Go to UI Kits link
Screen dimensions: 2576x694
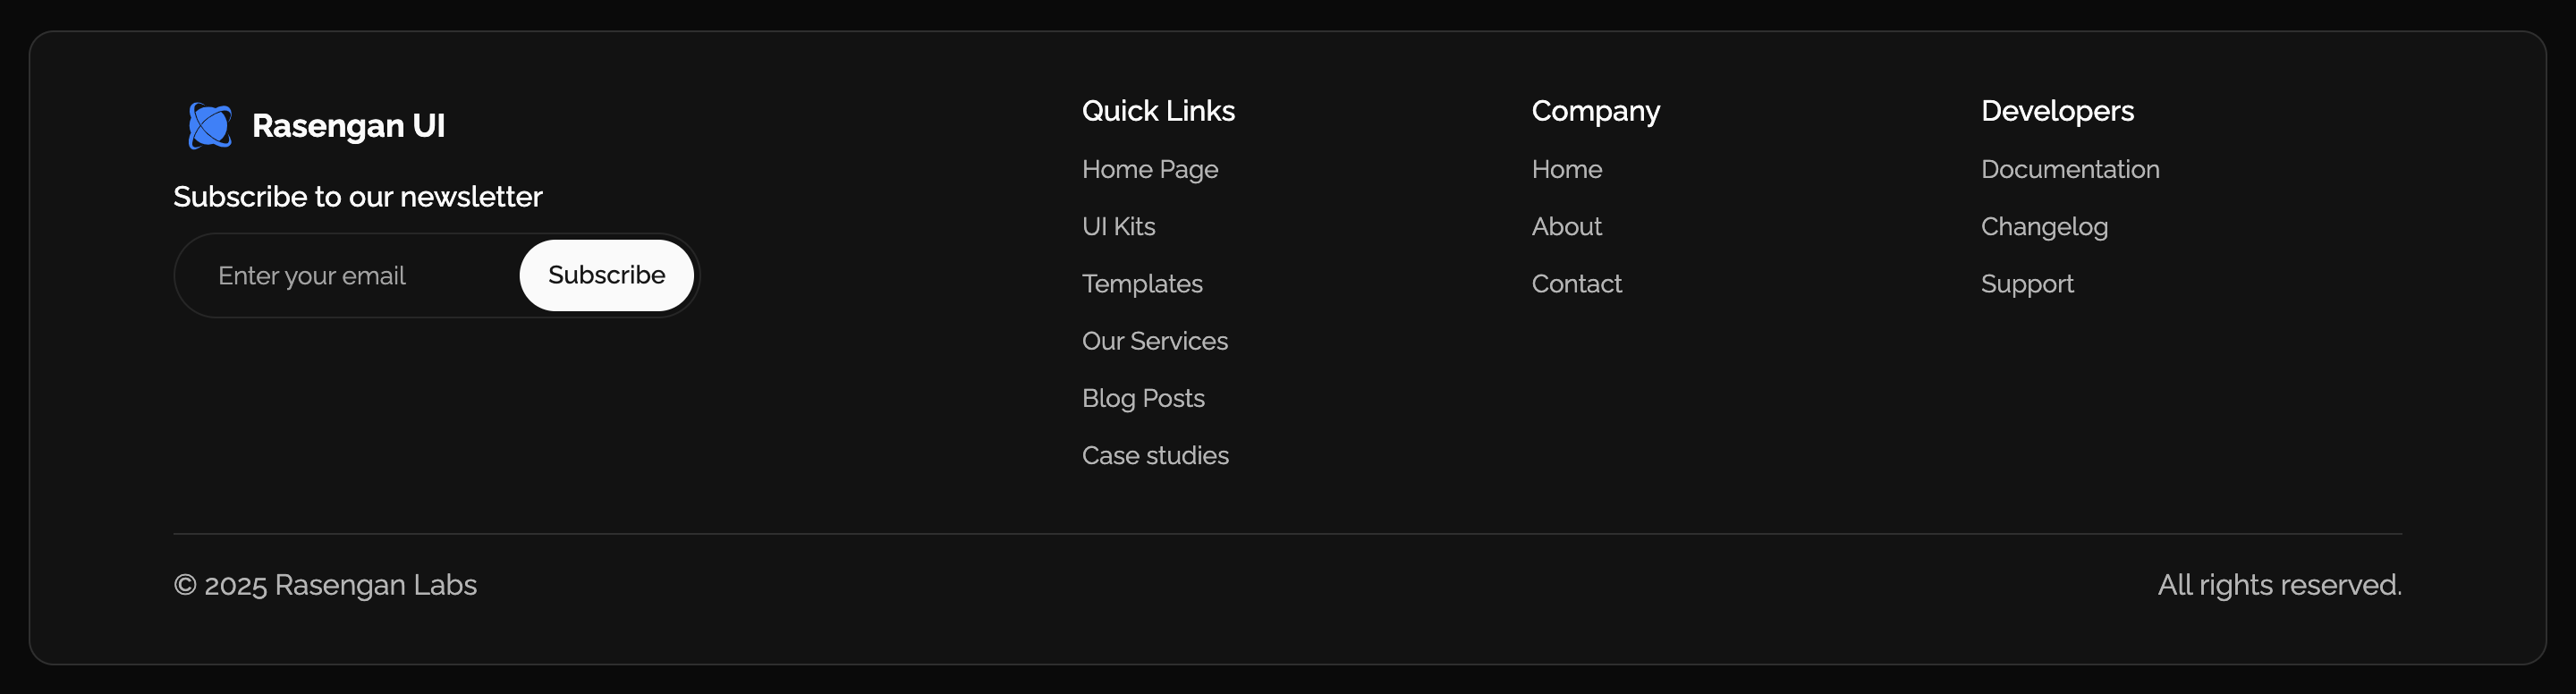tap(1118, 227)
